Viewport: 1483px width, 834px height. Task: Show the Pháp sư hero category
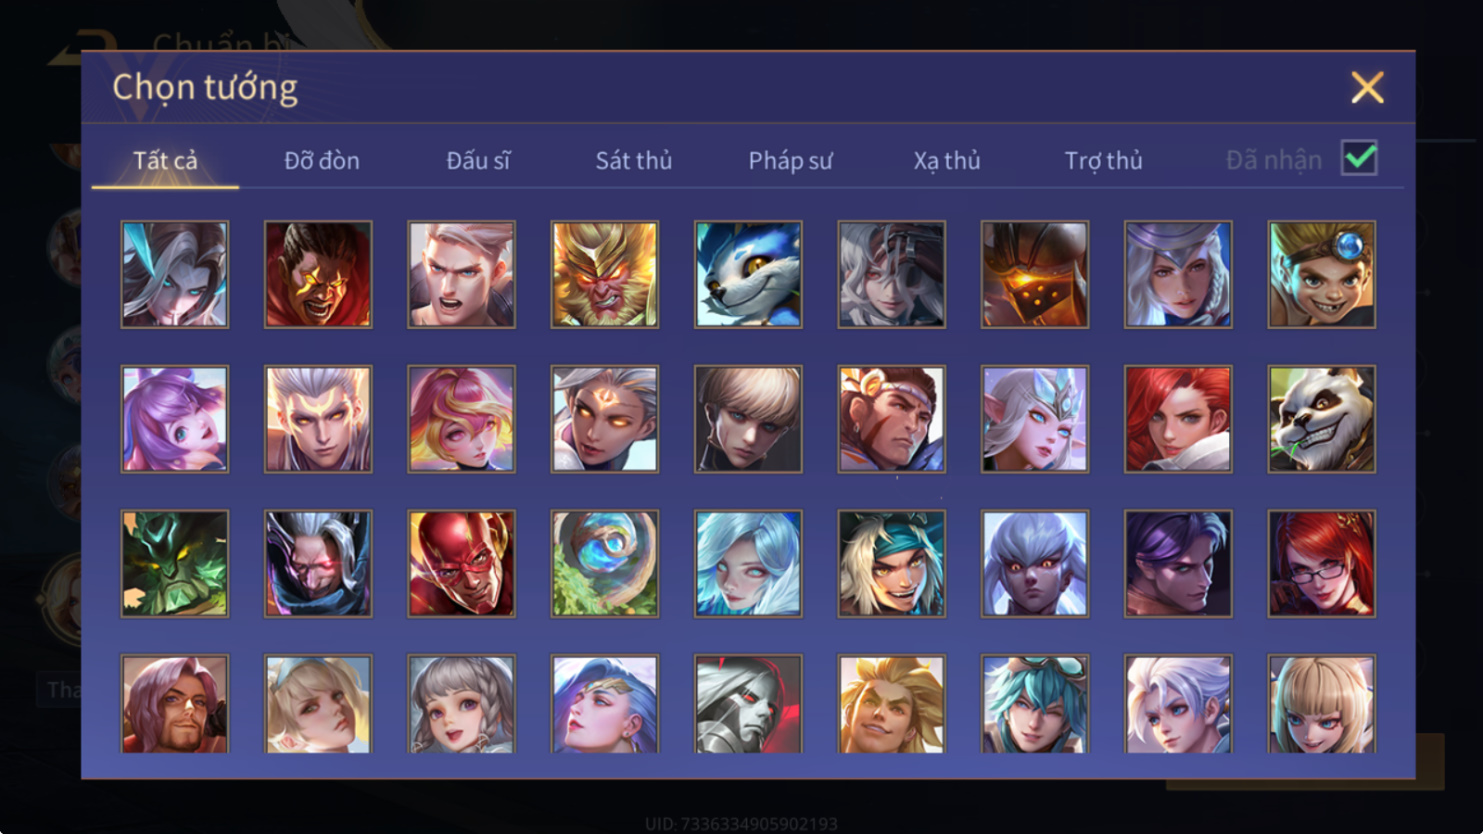tap(790, 160)
